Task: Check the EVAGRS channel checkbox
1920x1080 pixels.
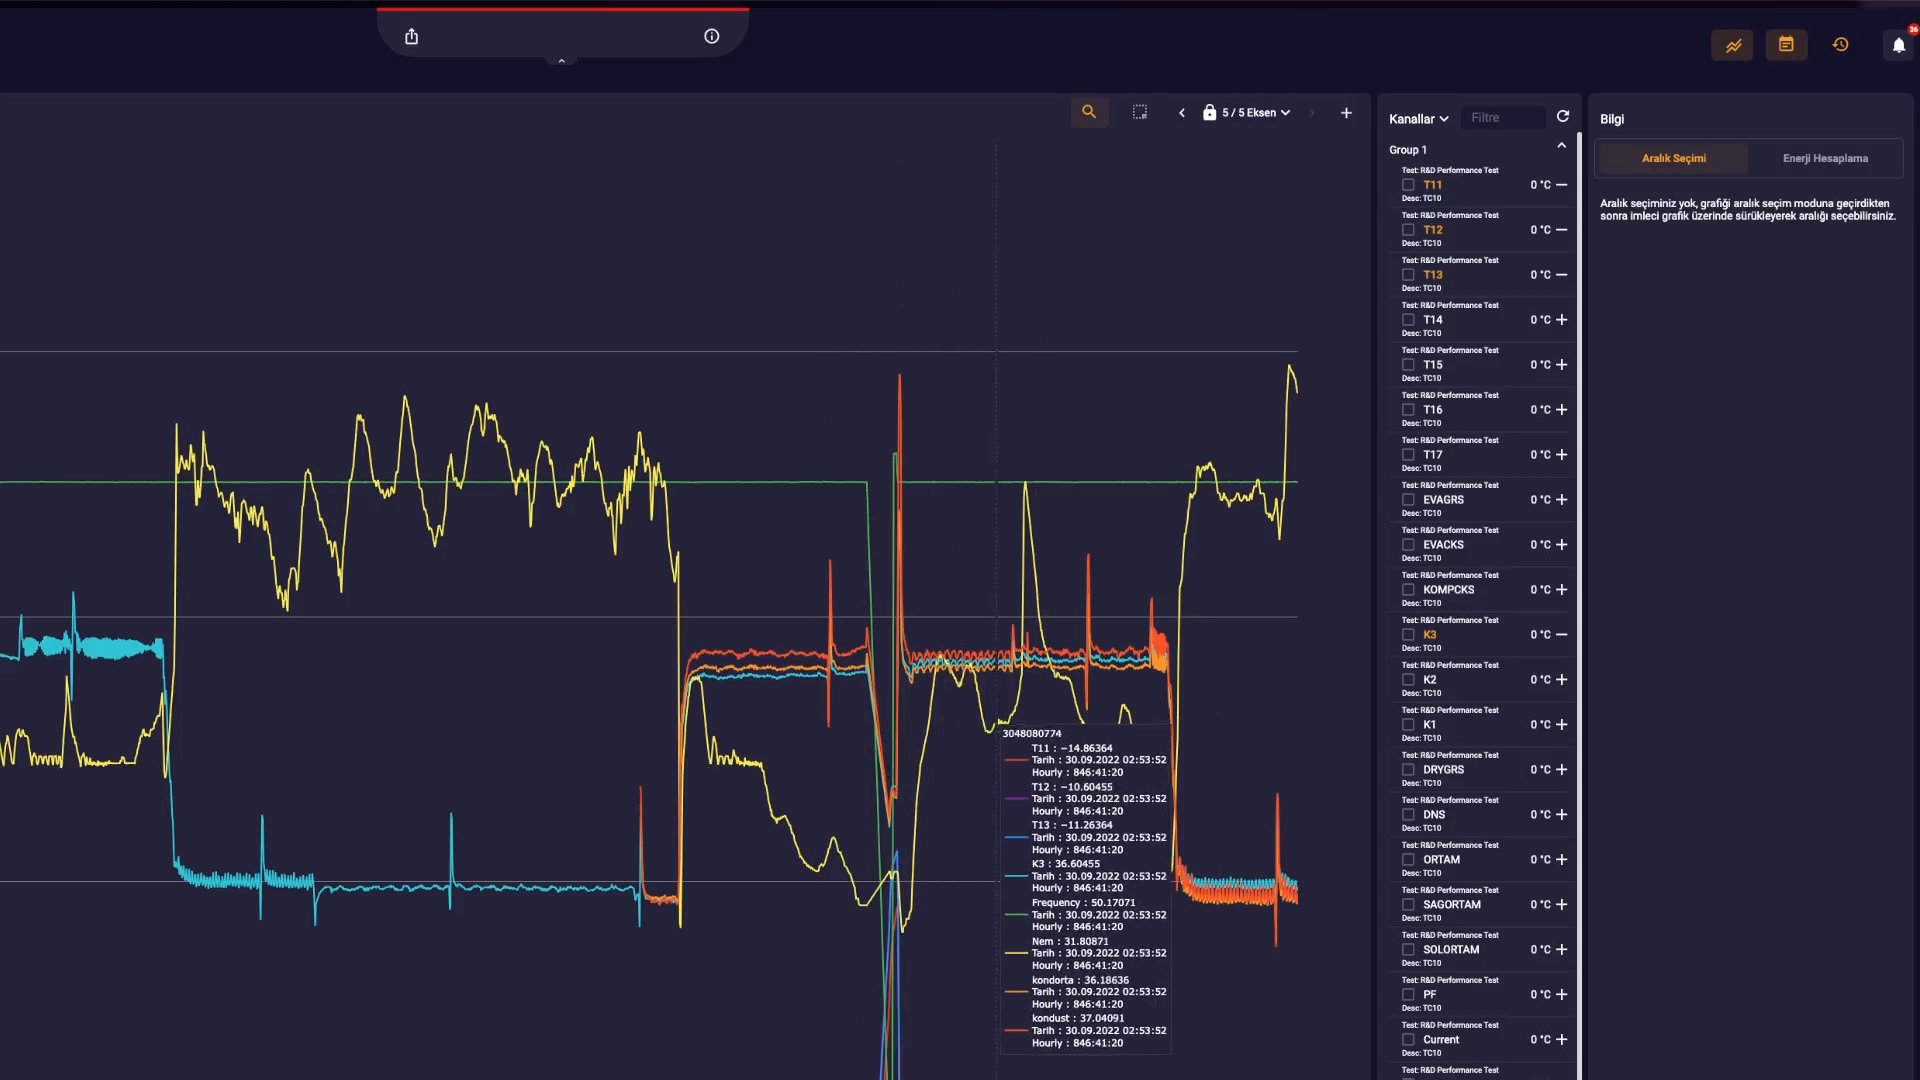Action: 1408,500
